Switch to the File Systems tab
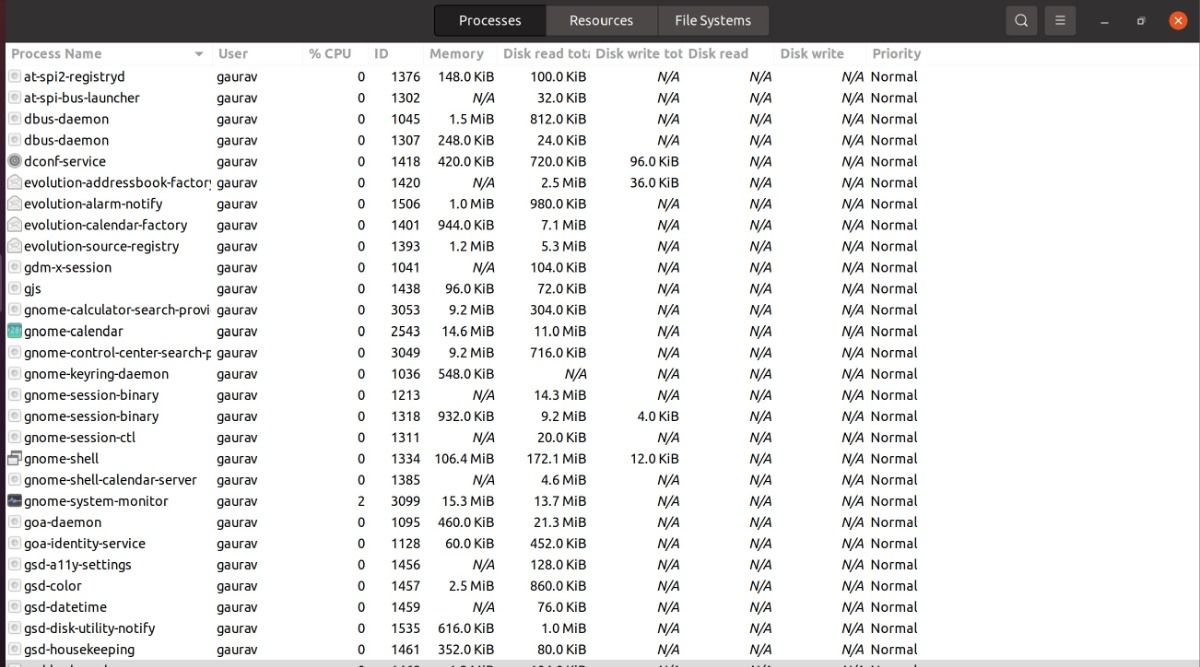Viewport: 1200px width, 667px height. (712, 20)
